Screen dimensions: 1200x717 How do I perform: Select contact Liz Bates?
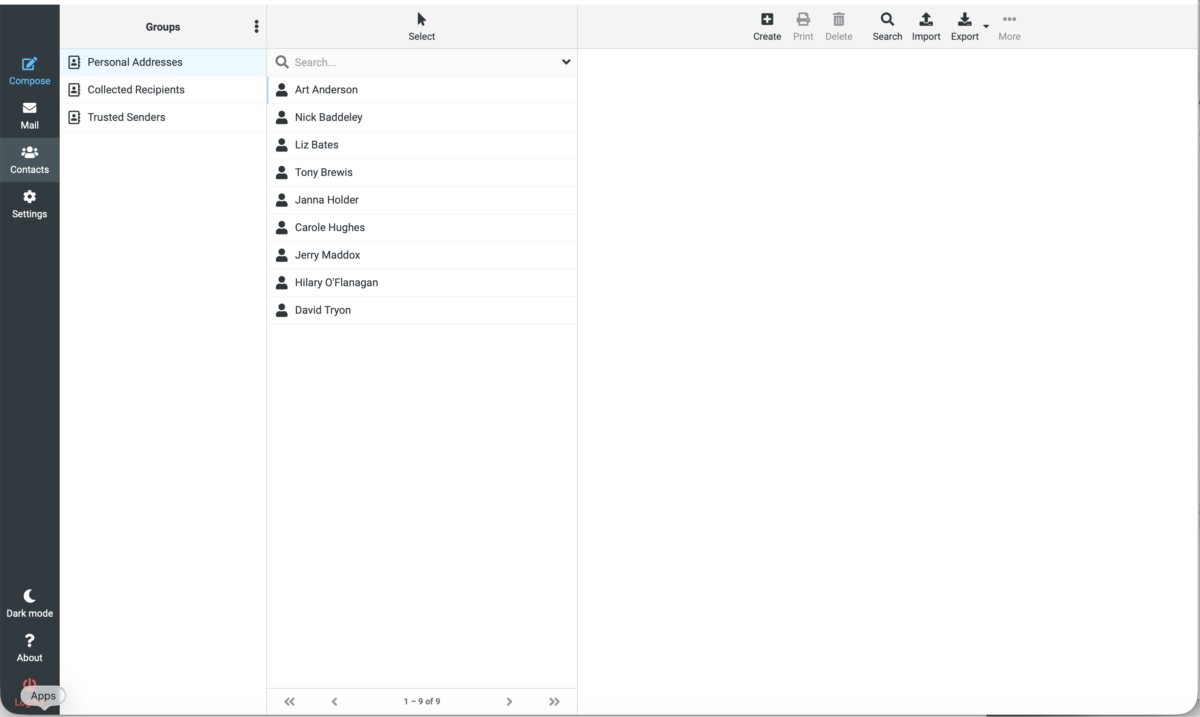[422, 145]
